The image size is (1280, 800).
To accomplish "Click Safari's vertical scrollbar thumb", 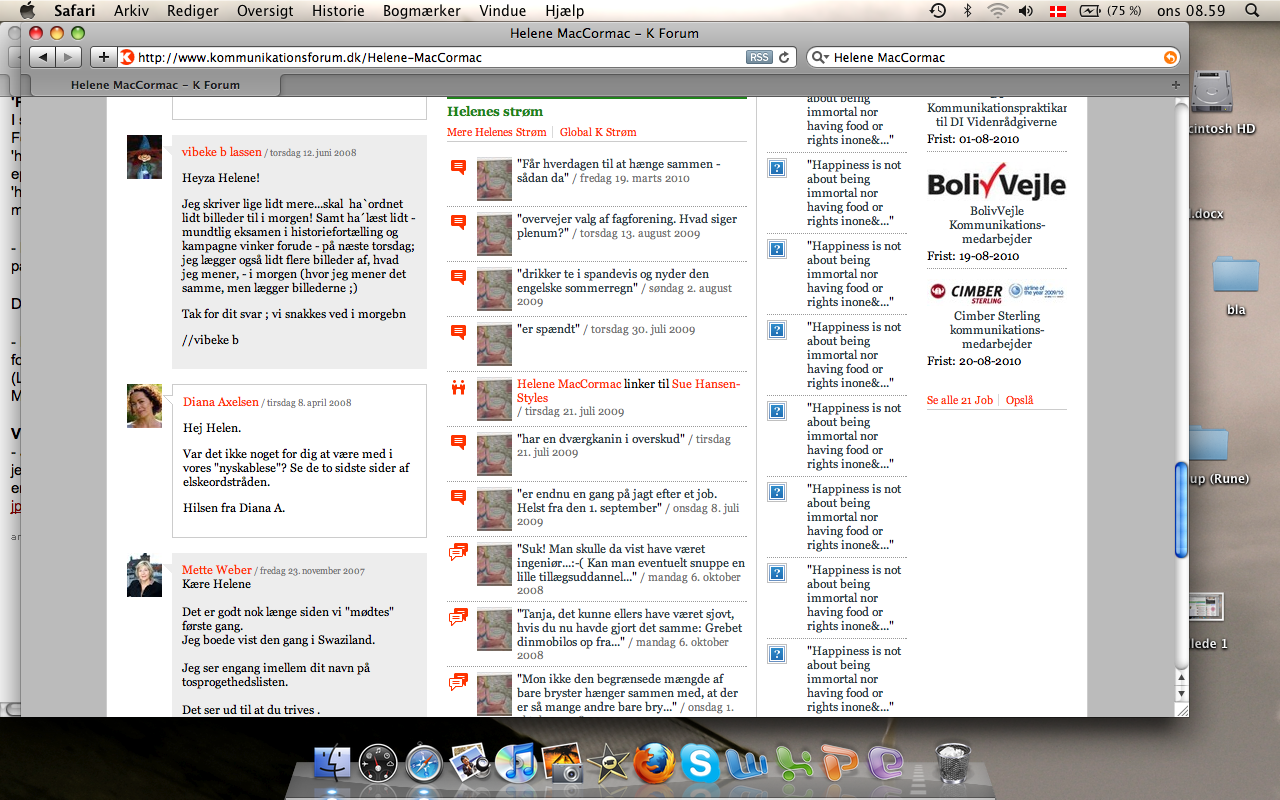I will (x=1181, y=509).
